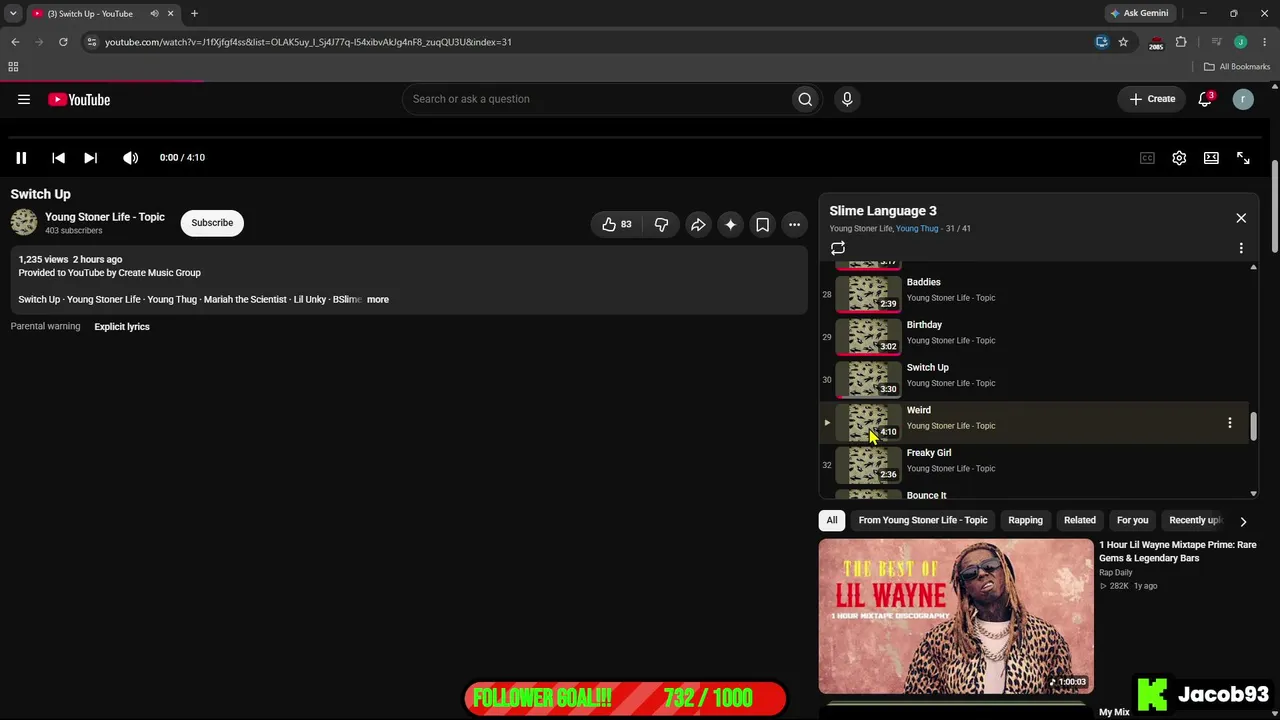Enter fullscreen mode in the player
The height and width of the screenshot is (720, 1280).
[x=1243, y=158]
